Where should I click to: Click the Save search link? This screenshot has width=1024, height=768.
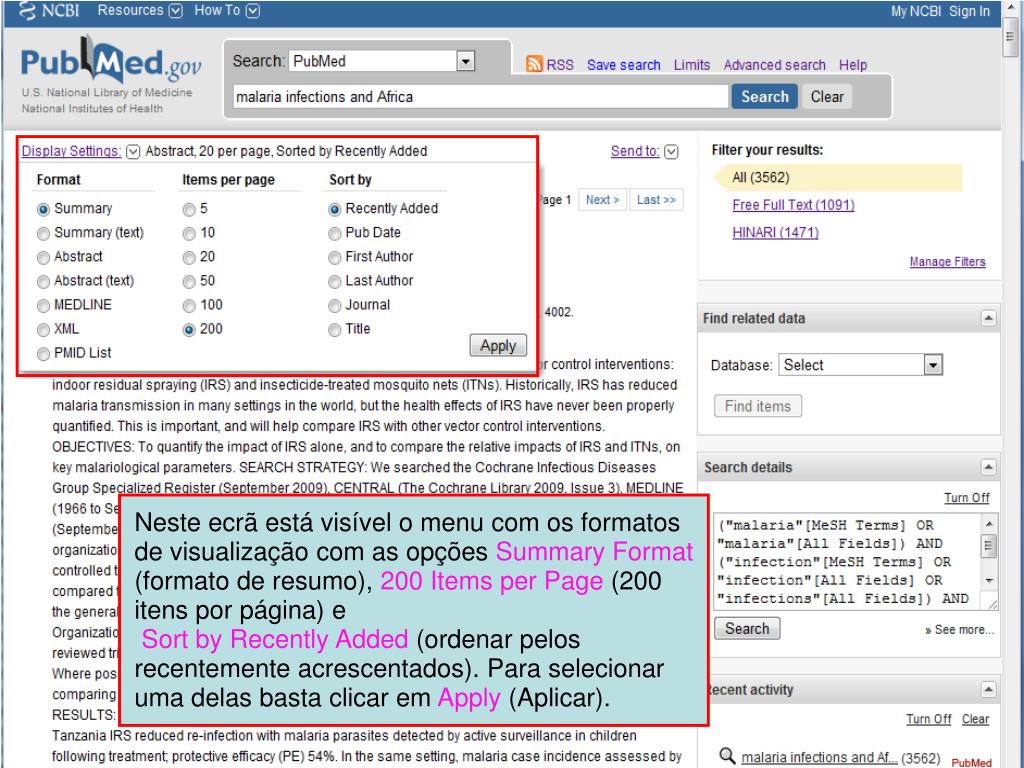(624, 65)
